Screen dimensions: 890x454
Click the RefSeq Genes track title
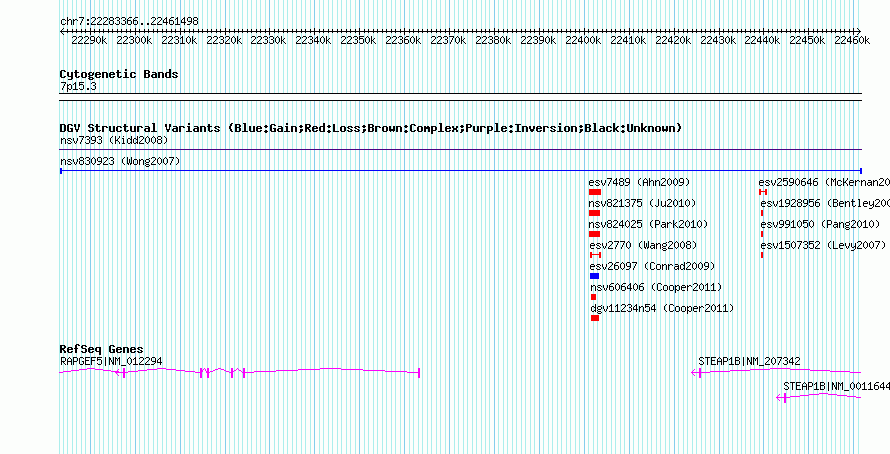102,349
